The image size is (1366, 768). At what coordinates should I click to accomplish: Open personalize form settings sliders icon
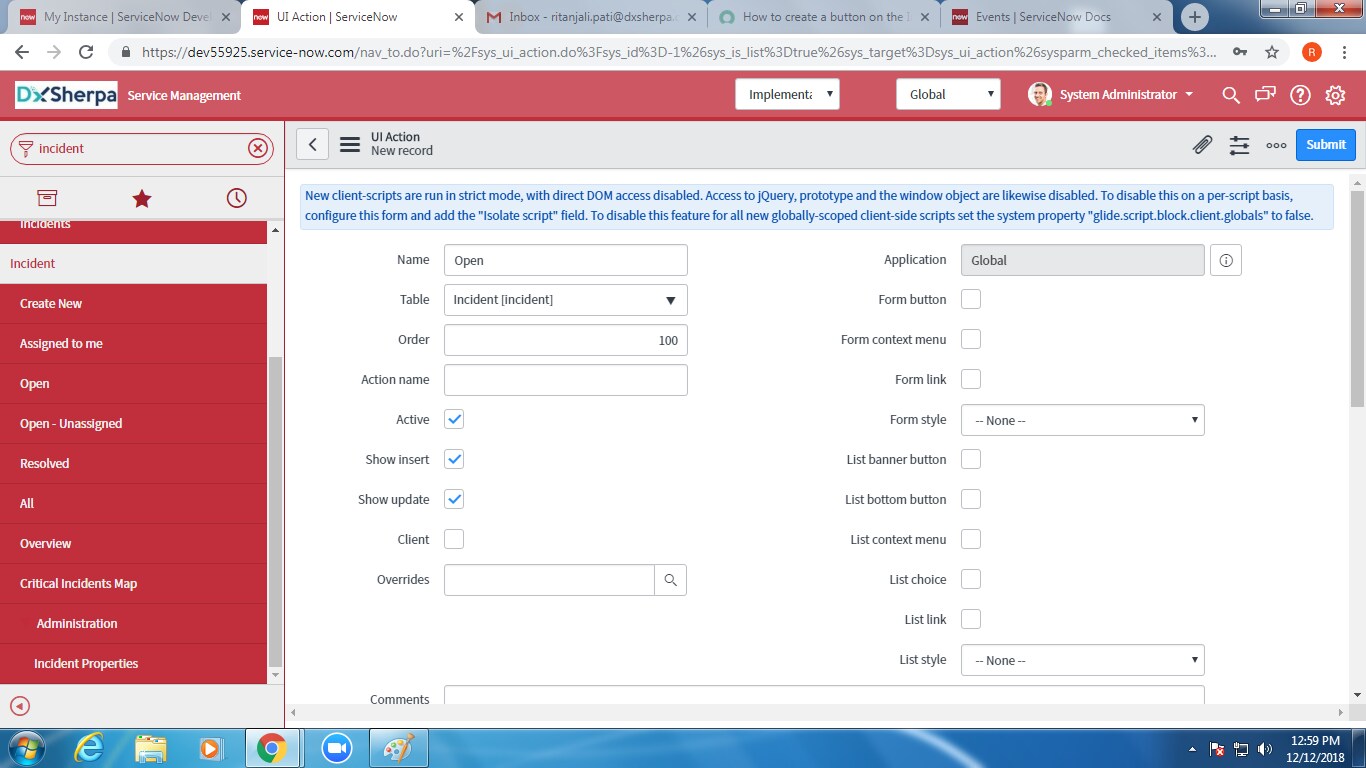coord(1240,145)
